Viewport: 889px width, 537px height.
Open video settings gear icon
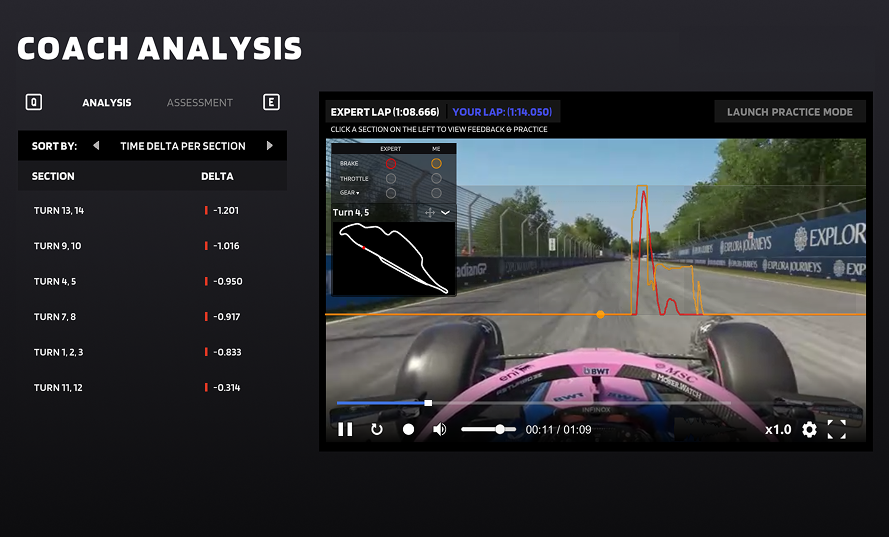point(809,429)
